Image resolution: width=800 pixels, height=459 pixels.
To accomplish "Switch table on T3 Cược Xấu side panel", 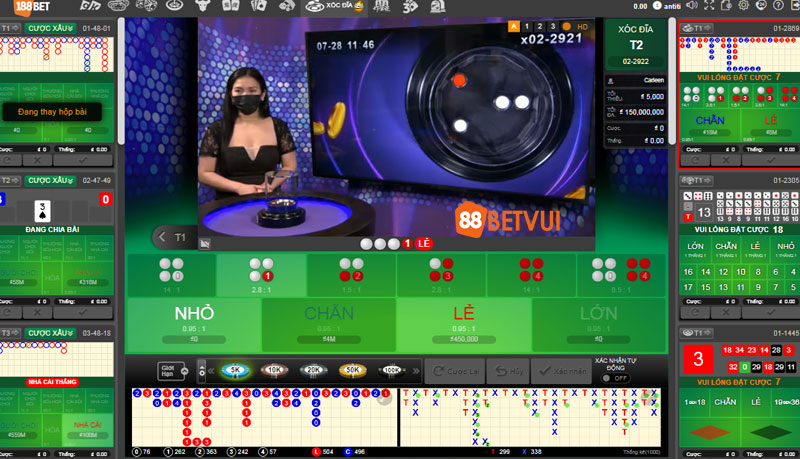I will (x=11, y=333).
